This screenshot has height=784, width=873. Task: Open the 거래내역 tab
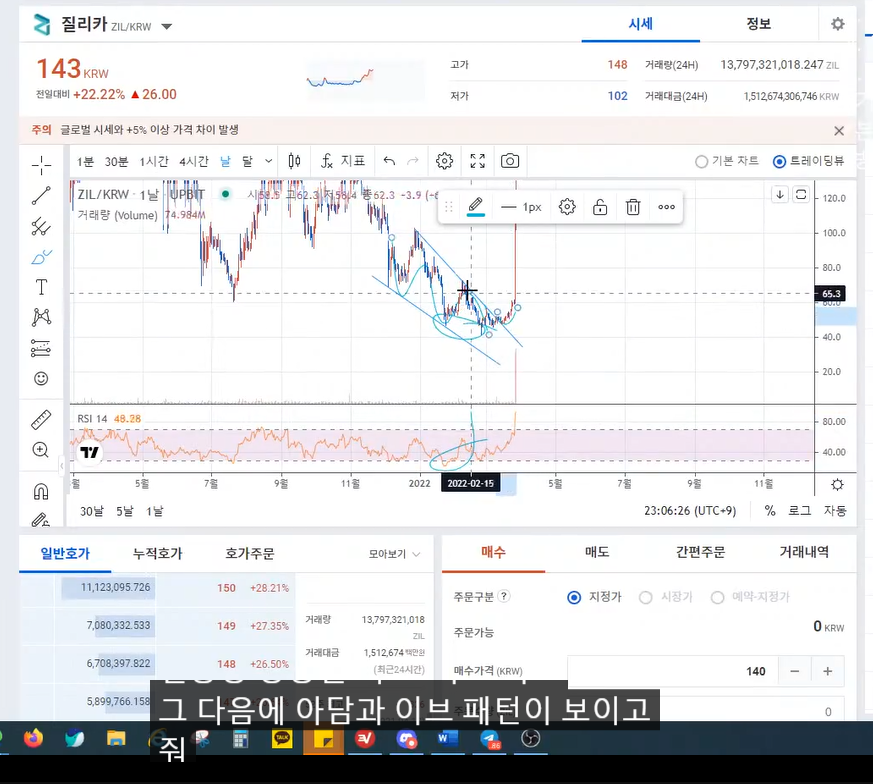[804, 552]
